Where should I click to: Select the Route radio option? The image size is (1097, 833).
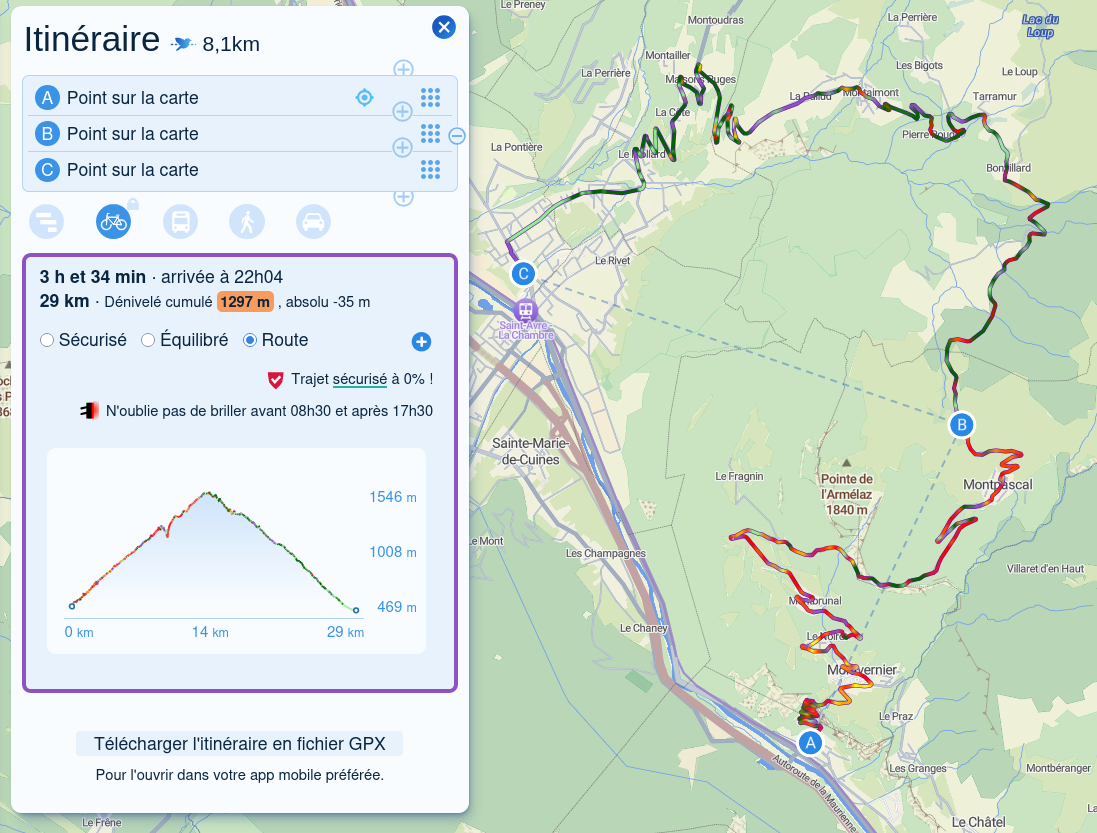[x=251, y=341]
